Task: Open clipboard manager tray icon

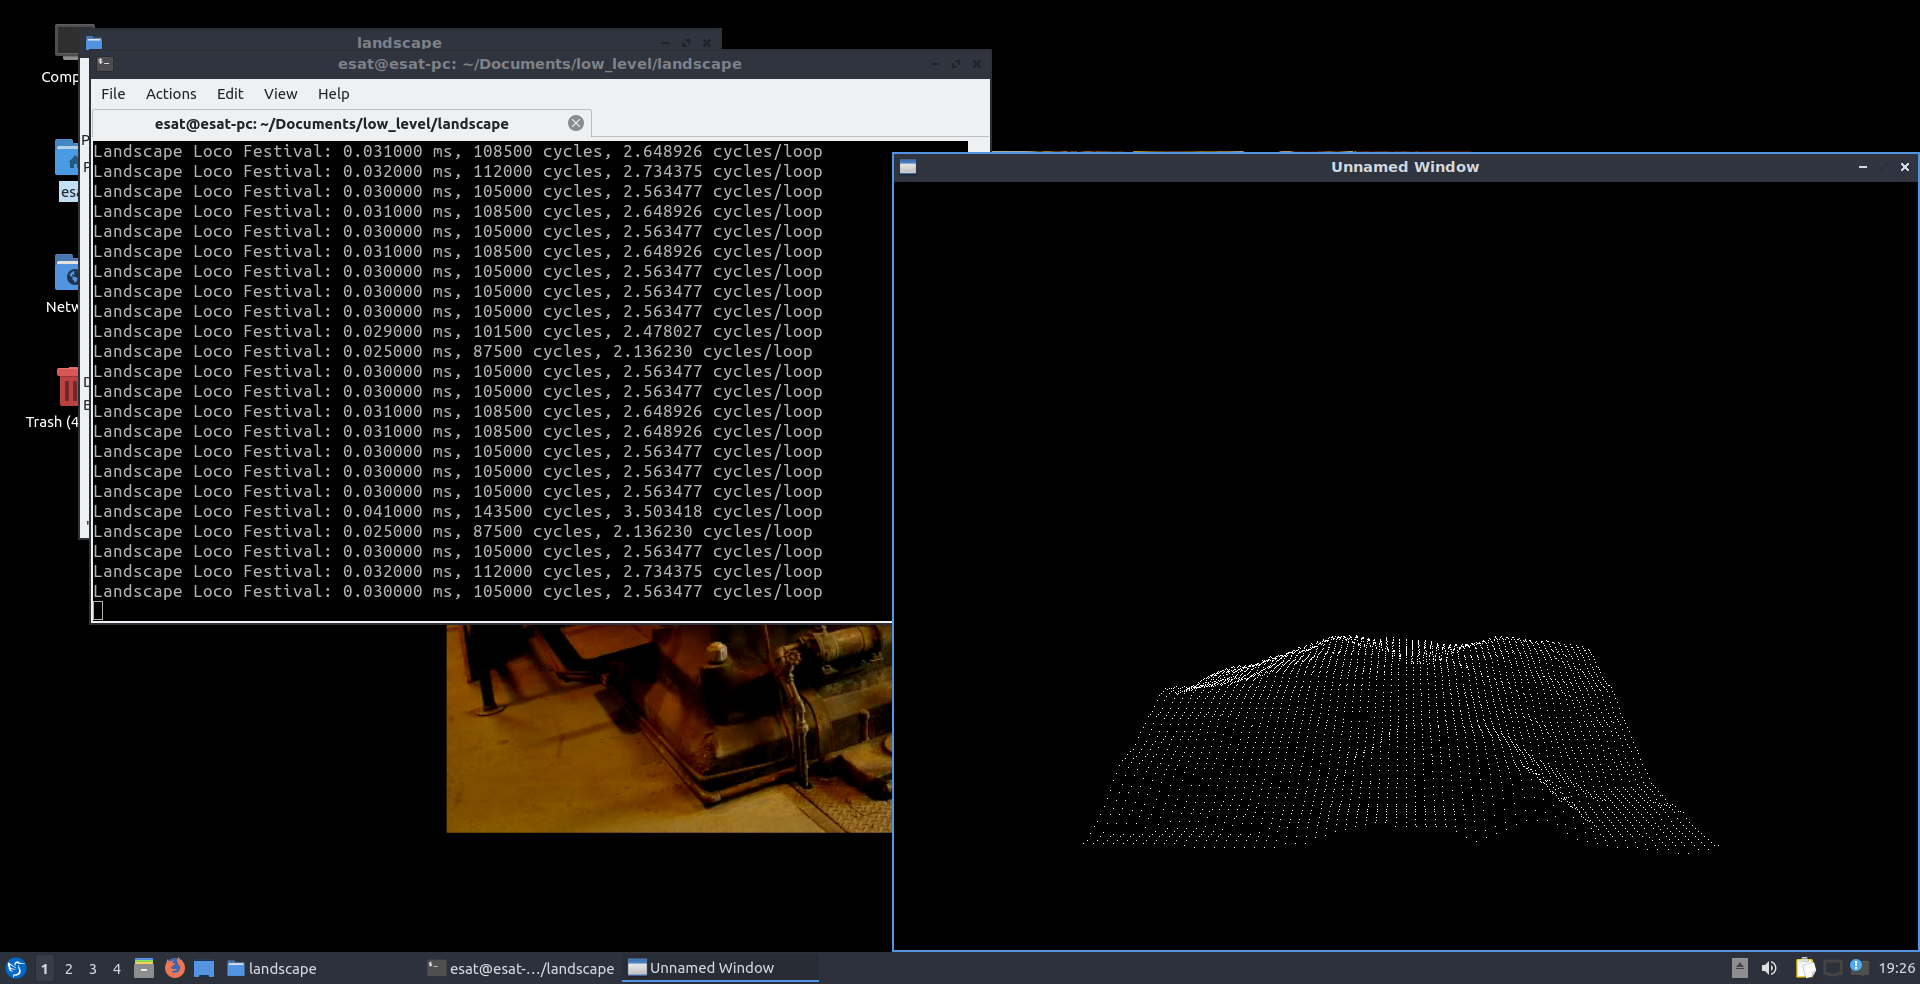Action: [x=1805, y=968]
